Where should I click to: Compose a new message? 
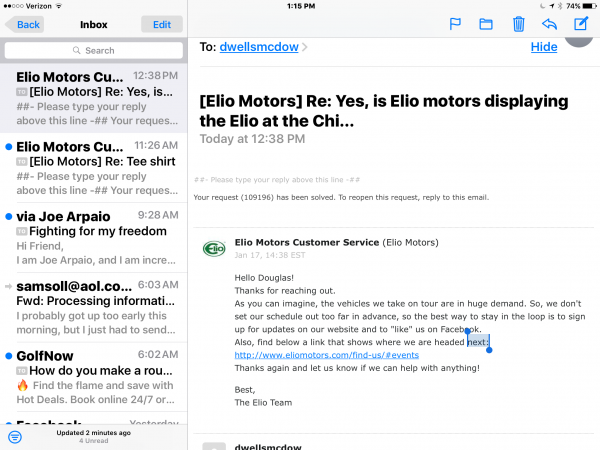coord(580,24)
